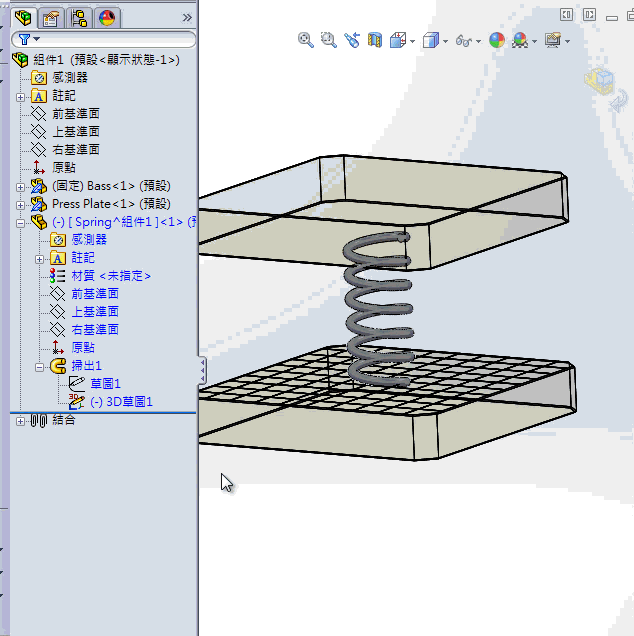The width and height of the screenshot is (634, 636).
Task: Click the material 材質 icon
Action: (58, 276)
